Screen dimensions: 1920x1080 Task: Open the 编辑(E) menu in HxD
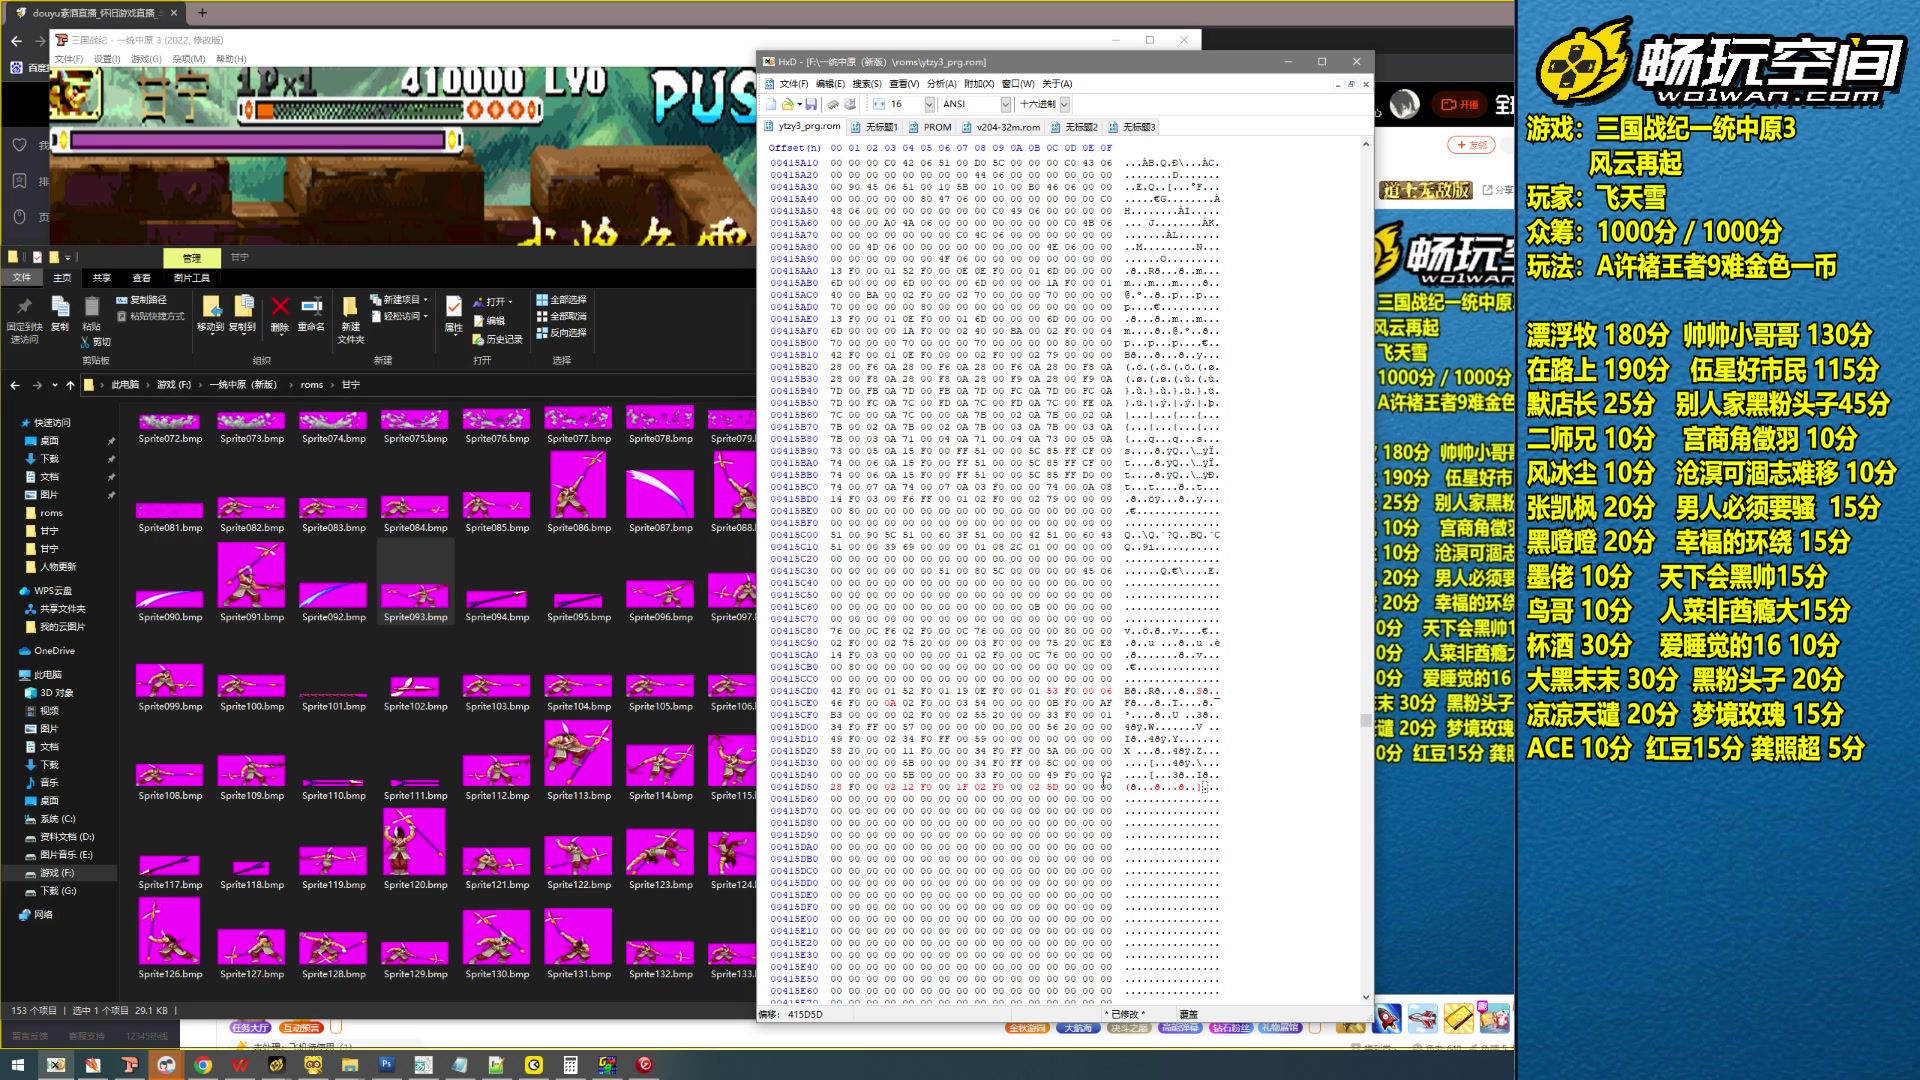click(830, 84)
